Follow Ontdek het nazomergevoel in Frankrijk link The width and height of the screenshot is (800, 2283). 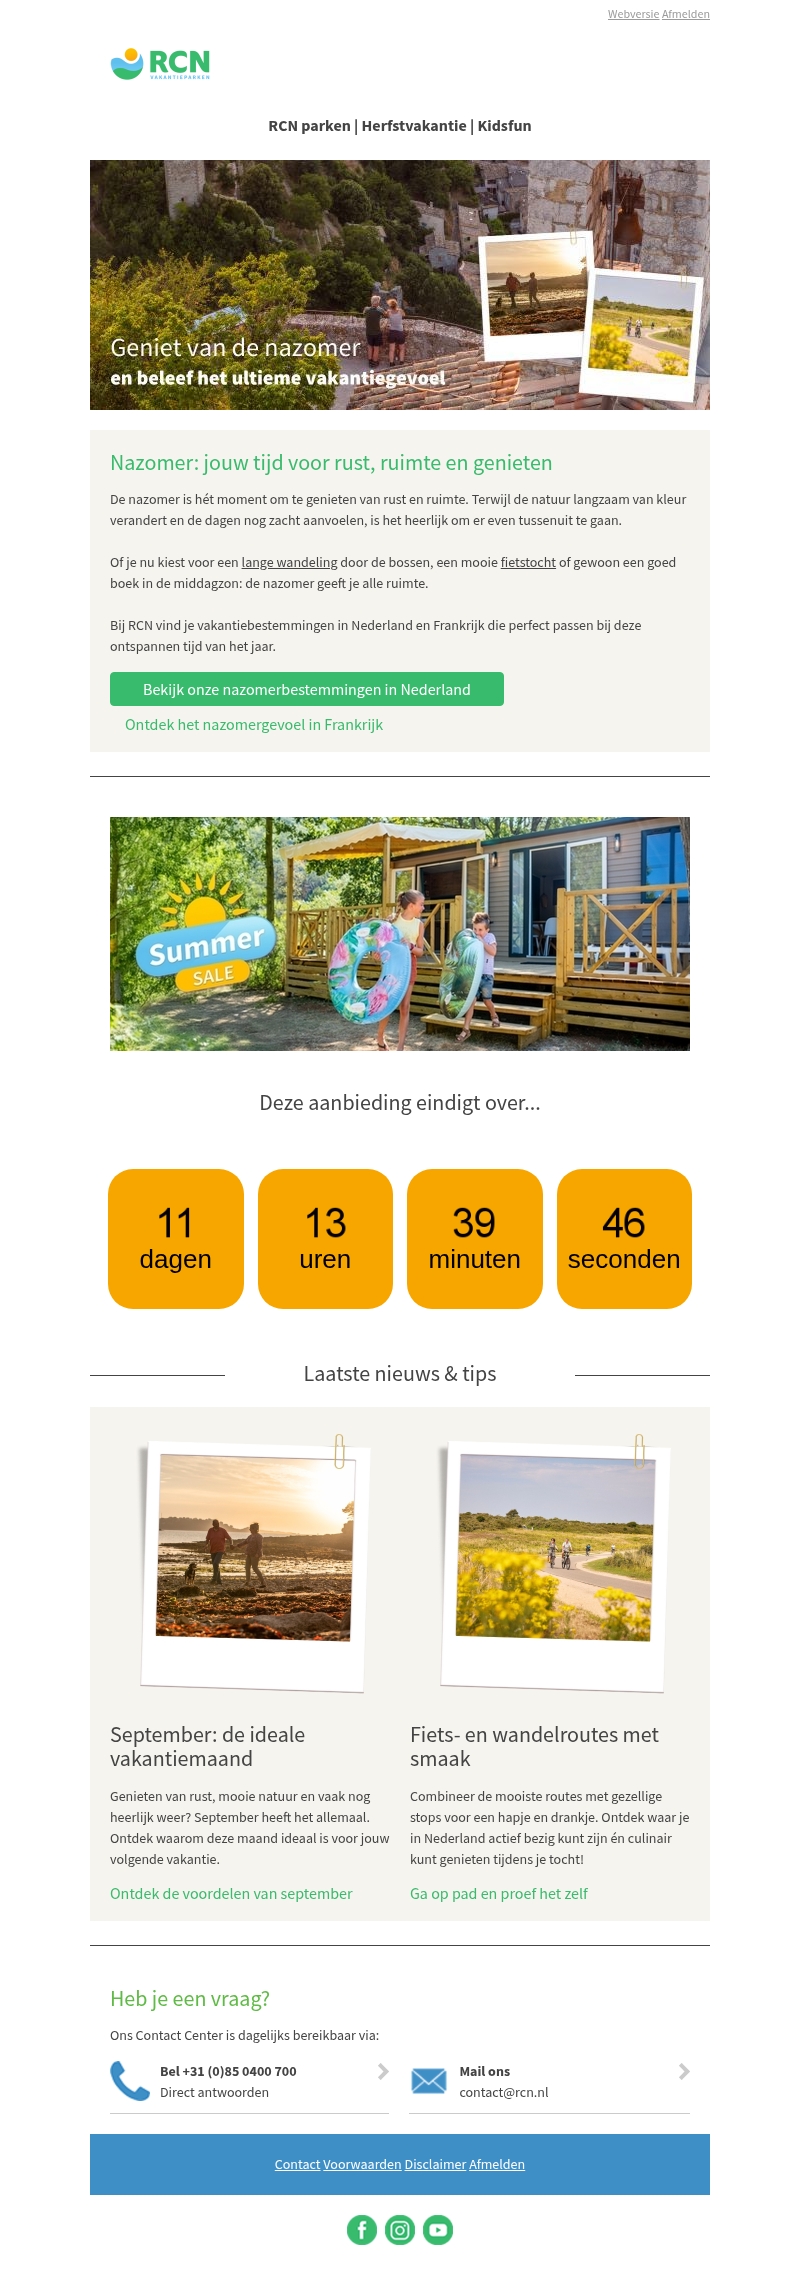point(254,725)
